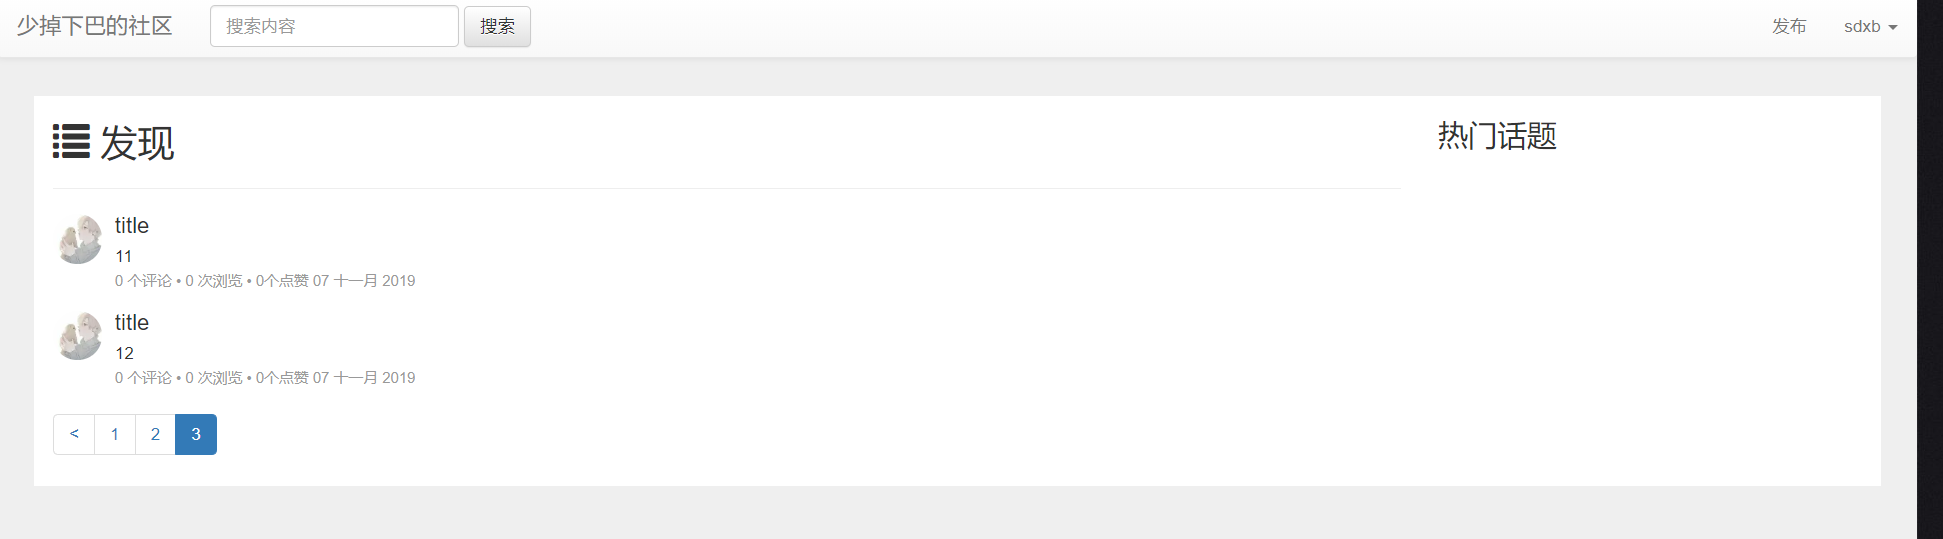Click the list icon beside 发现
Screen dimensions: 1943x539
(71, 141)
